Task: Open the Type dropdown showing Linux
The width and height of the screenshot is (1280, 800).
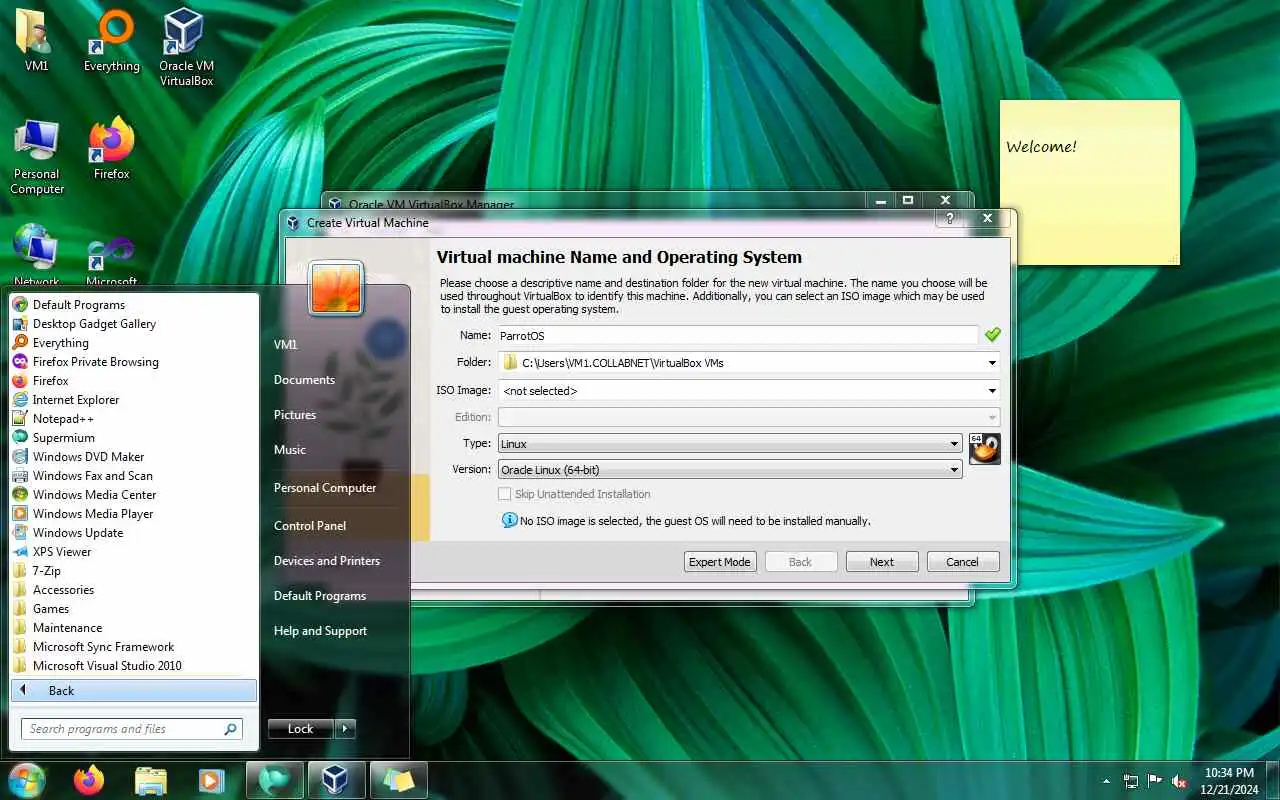Action: 730,444
